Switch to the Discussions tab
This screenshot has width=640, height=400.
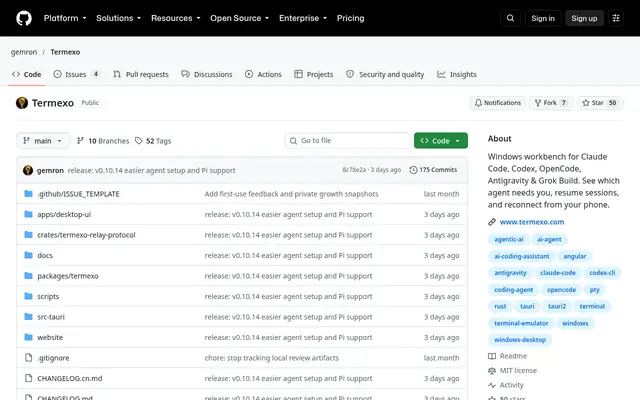pos(207,74)
